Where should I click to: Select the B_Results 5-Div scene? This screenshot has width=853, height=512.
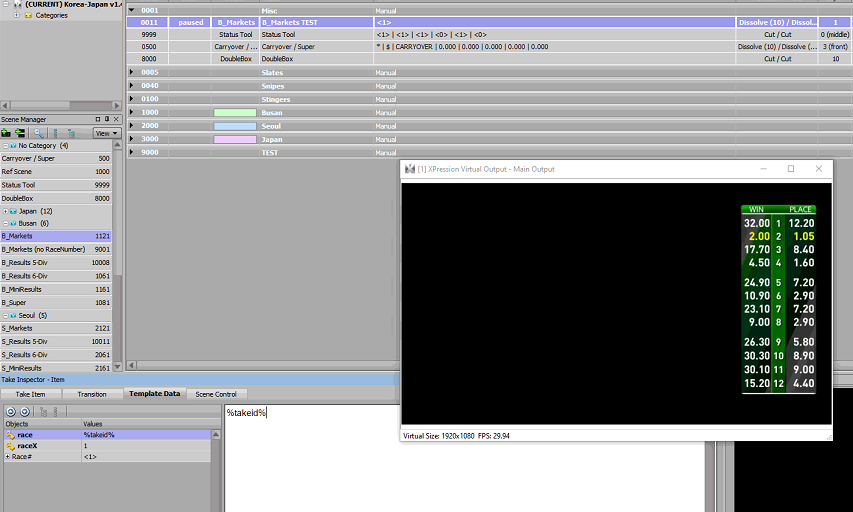coord(56,263)
